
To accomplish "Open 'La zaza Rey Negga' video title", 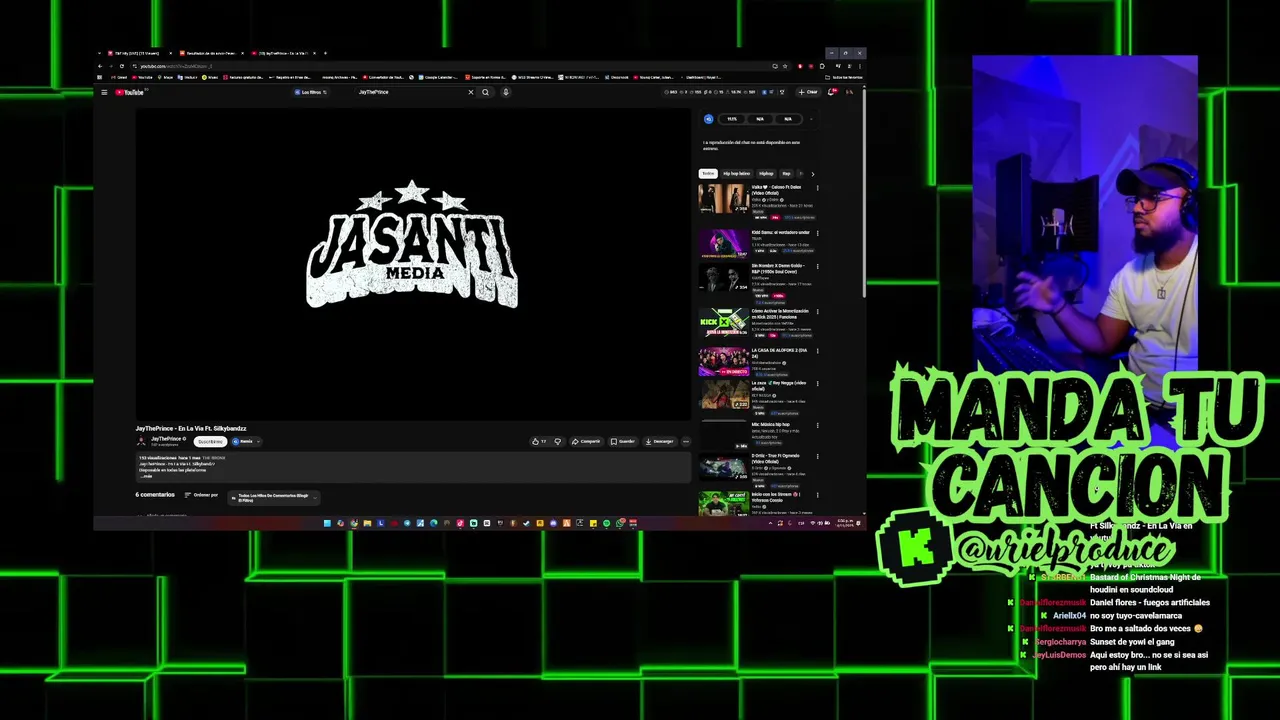I will 779,385.
